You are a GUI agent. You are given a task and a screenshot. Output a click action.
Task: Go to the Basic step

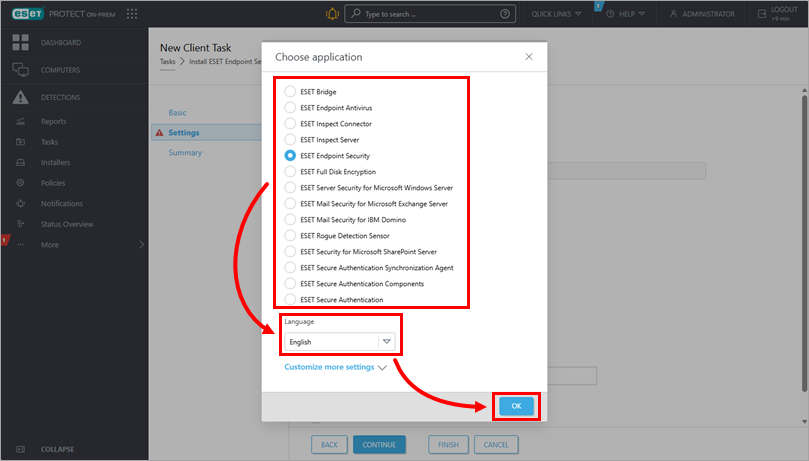click(177, 113)
